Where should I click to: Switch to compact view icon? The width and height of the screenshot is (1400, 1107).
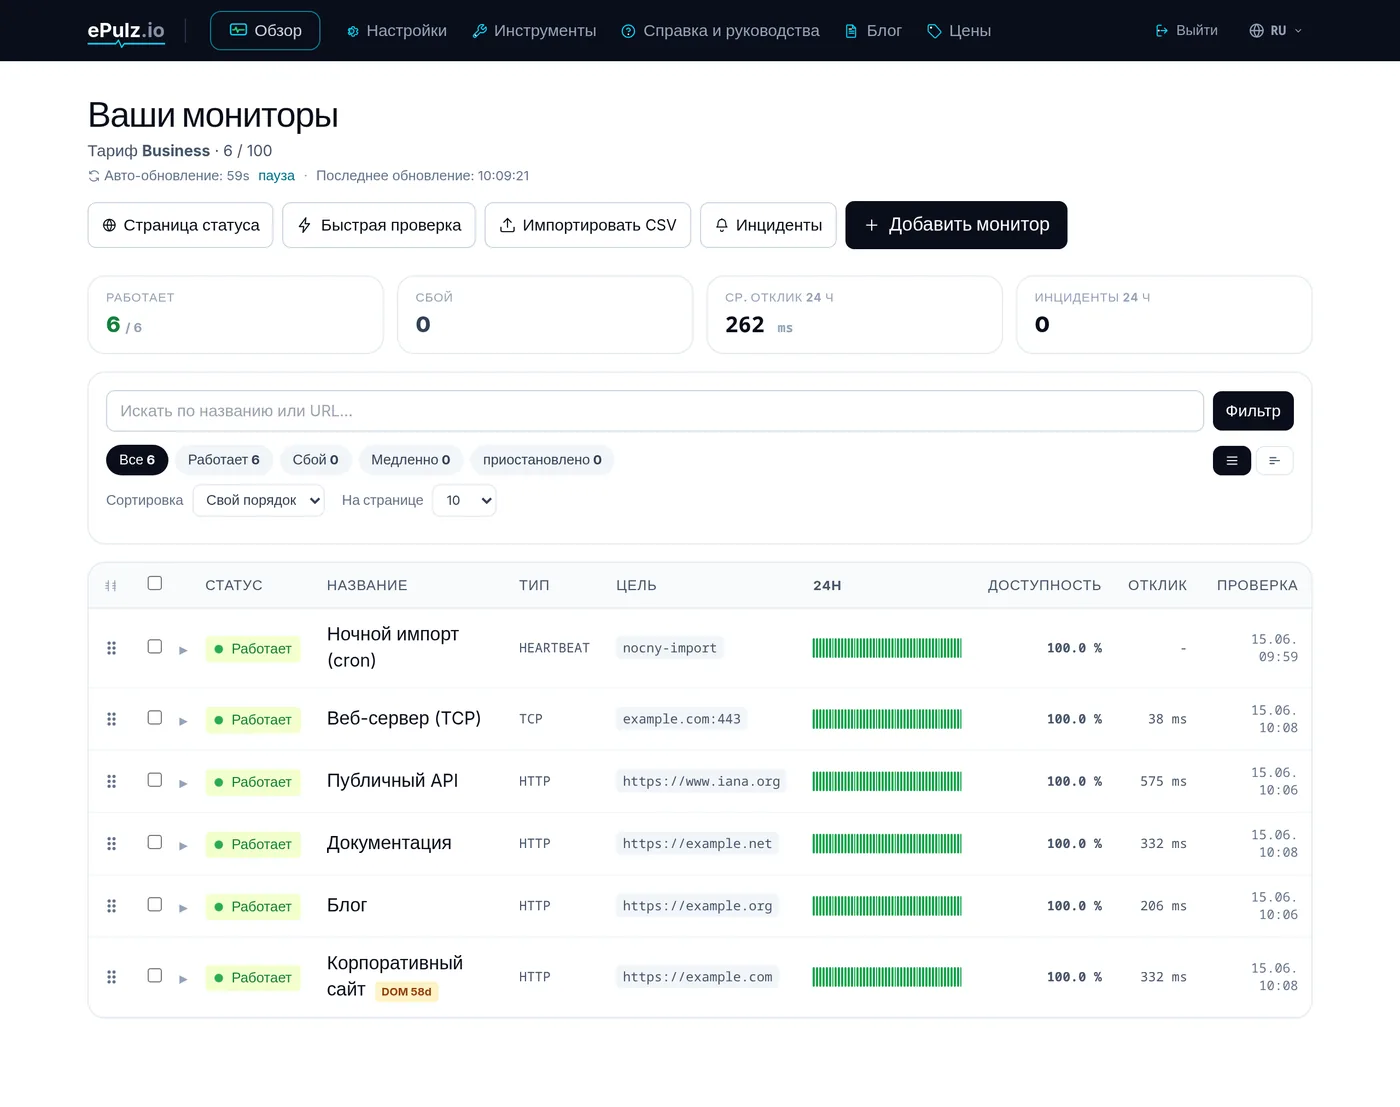point(1275,461)
